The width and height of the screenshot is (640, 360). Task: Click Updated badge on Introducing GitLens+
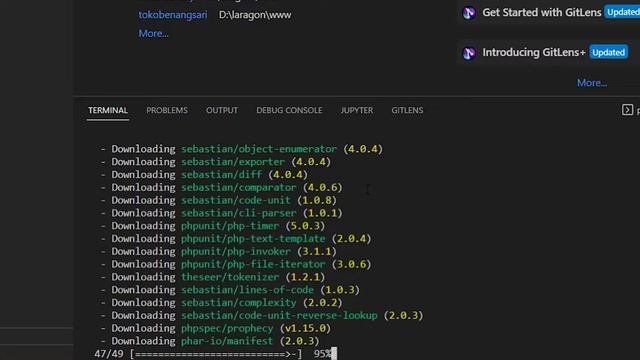point(609,53)
